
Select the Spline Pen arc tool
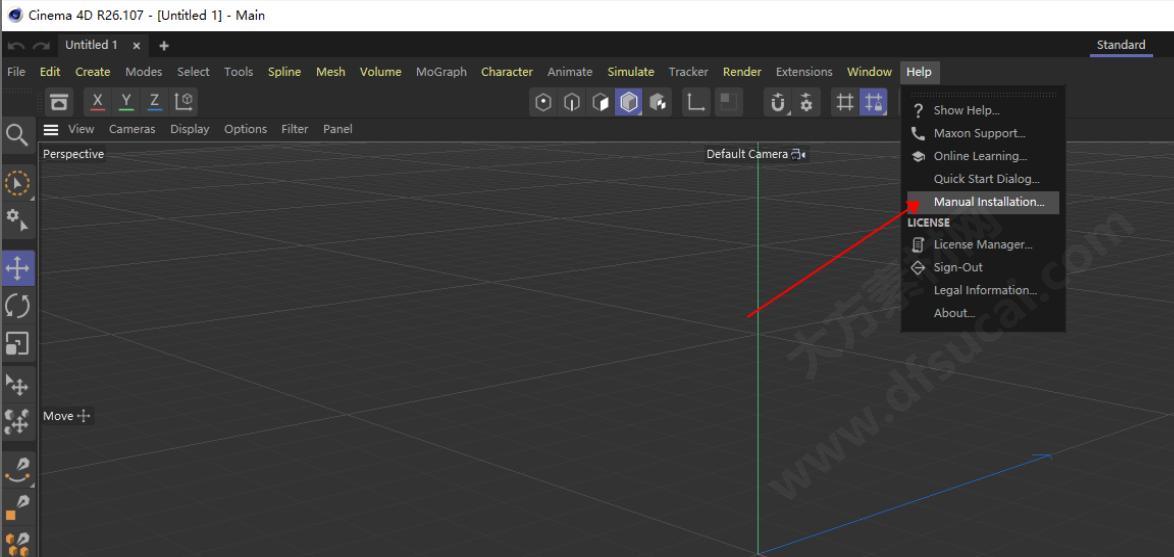coord(17,470)
